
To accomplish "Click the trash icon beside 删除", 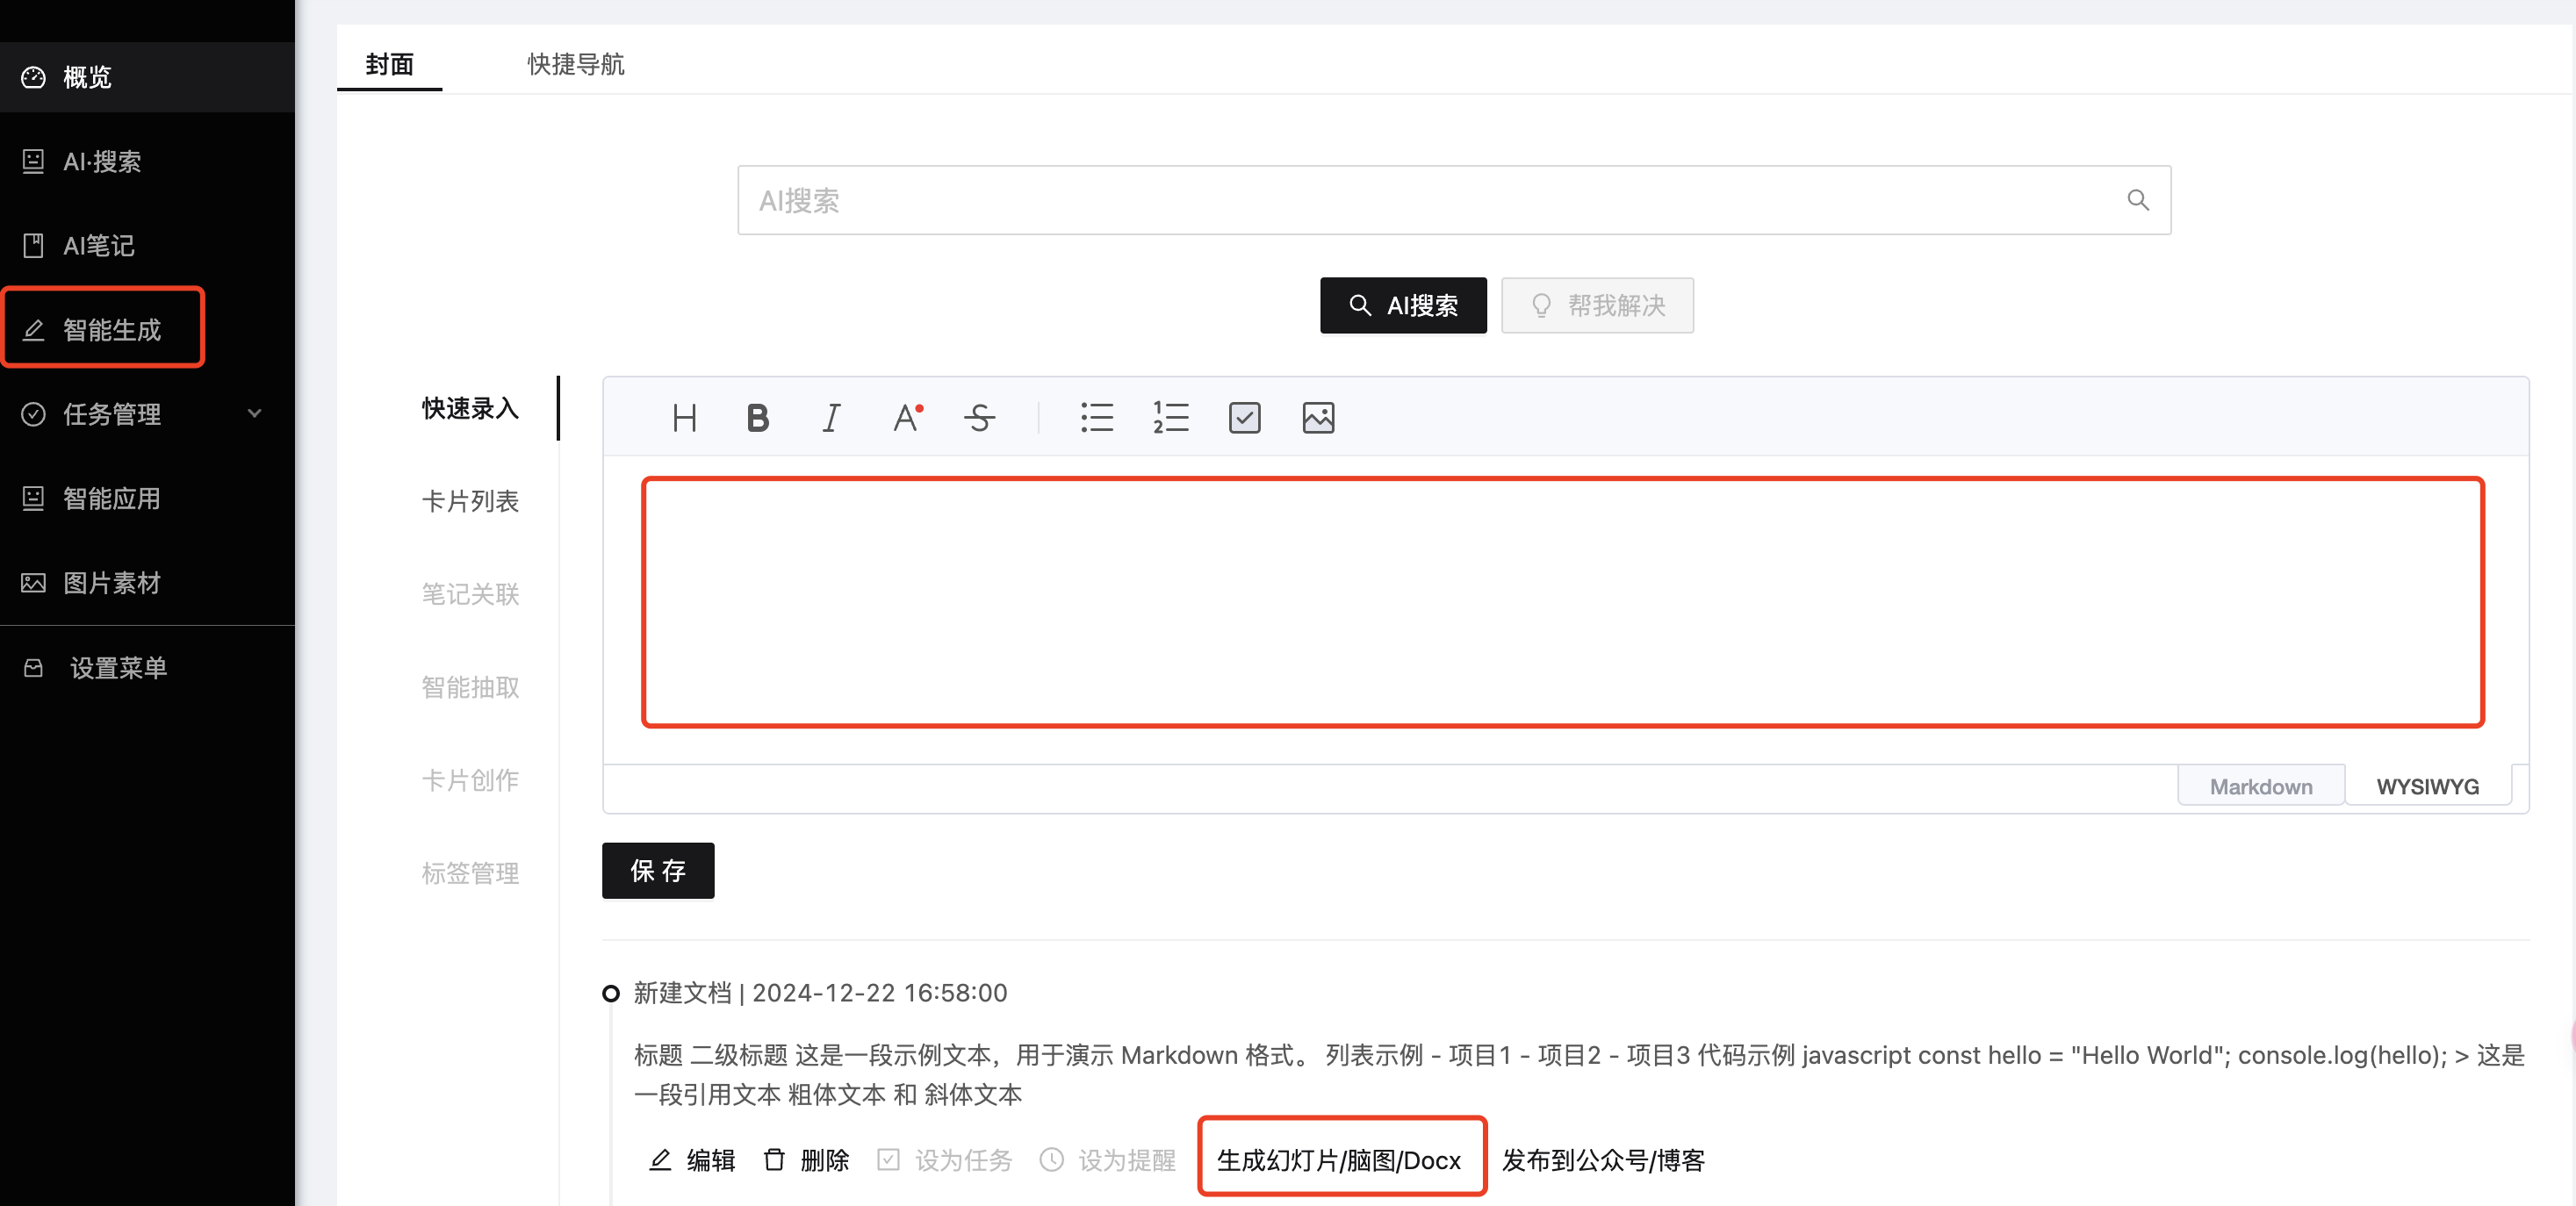I will [774, 1159].
